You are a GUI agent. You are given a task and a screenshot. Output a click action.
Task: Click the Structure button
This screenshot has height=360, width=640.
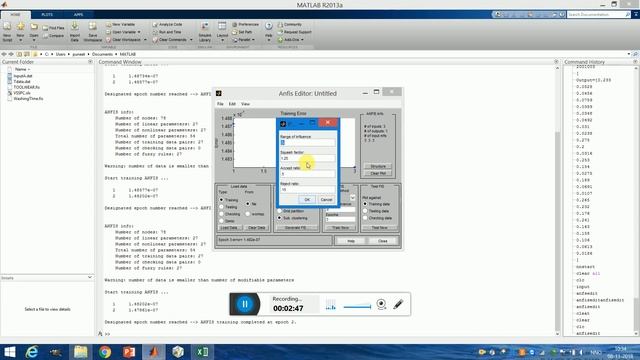pyautogui.click(x=378, y=166)
